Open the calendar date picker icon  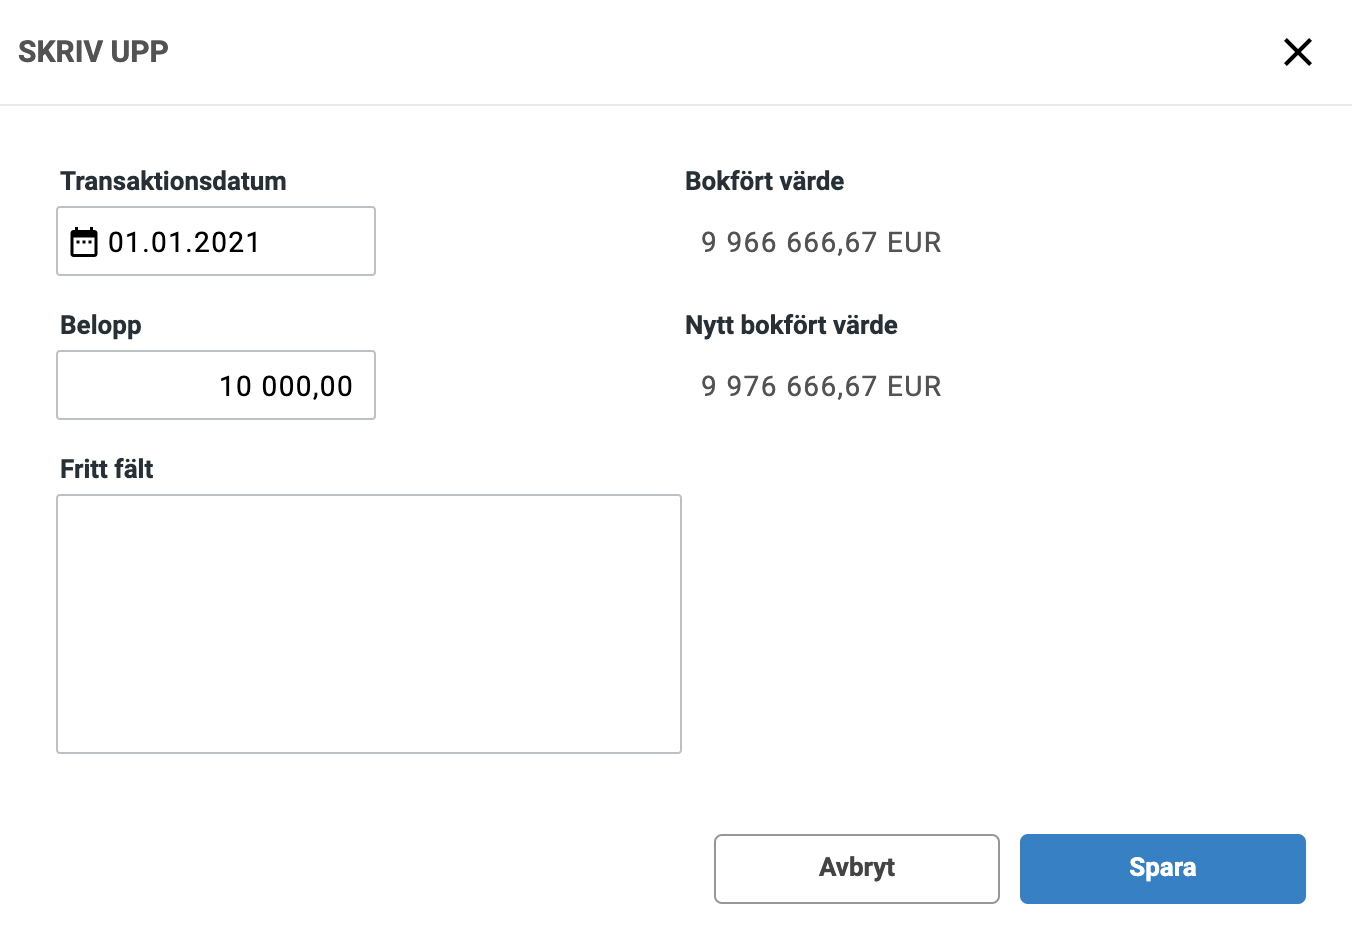[84, 242]
